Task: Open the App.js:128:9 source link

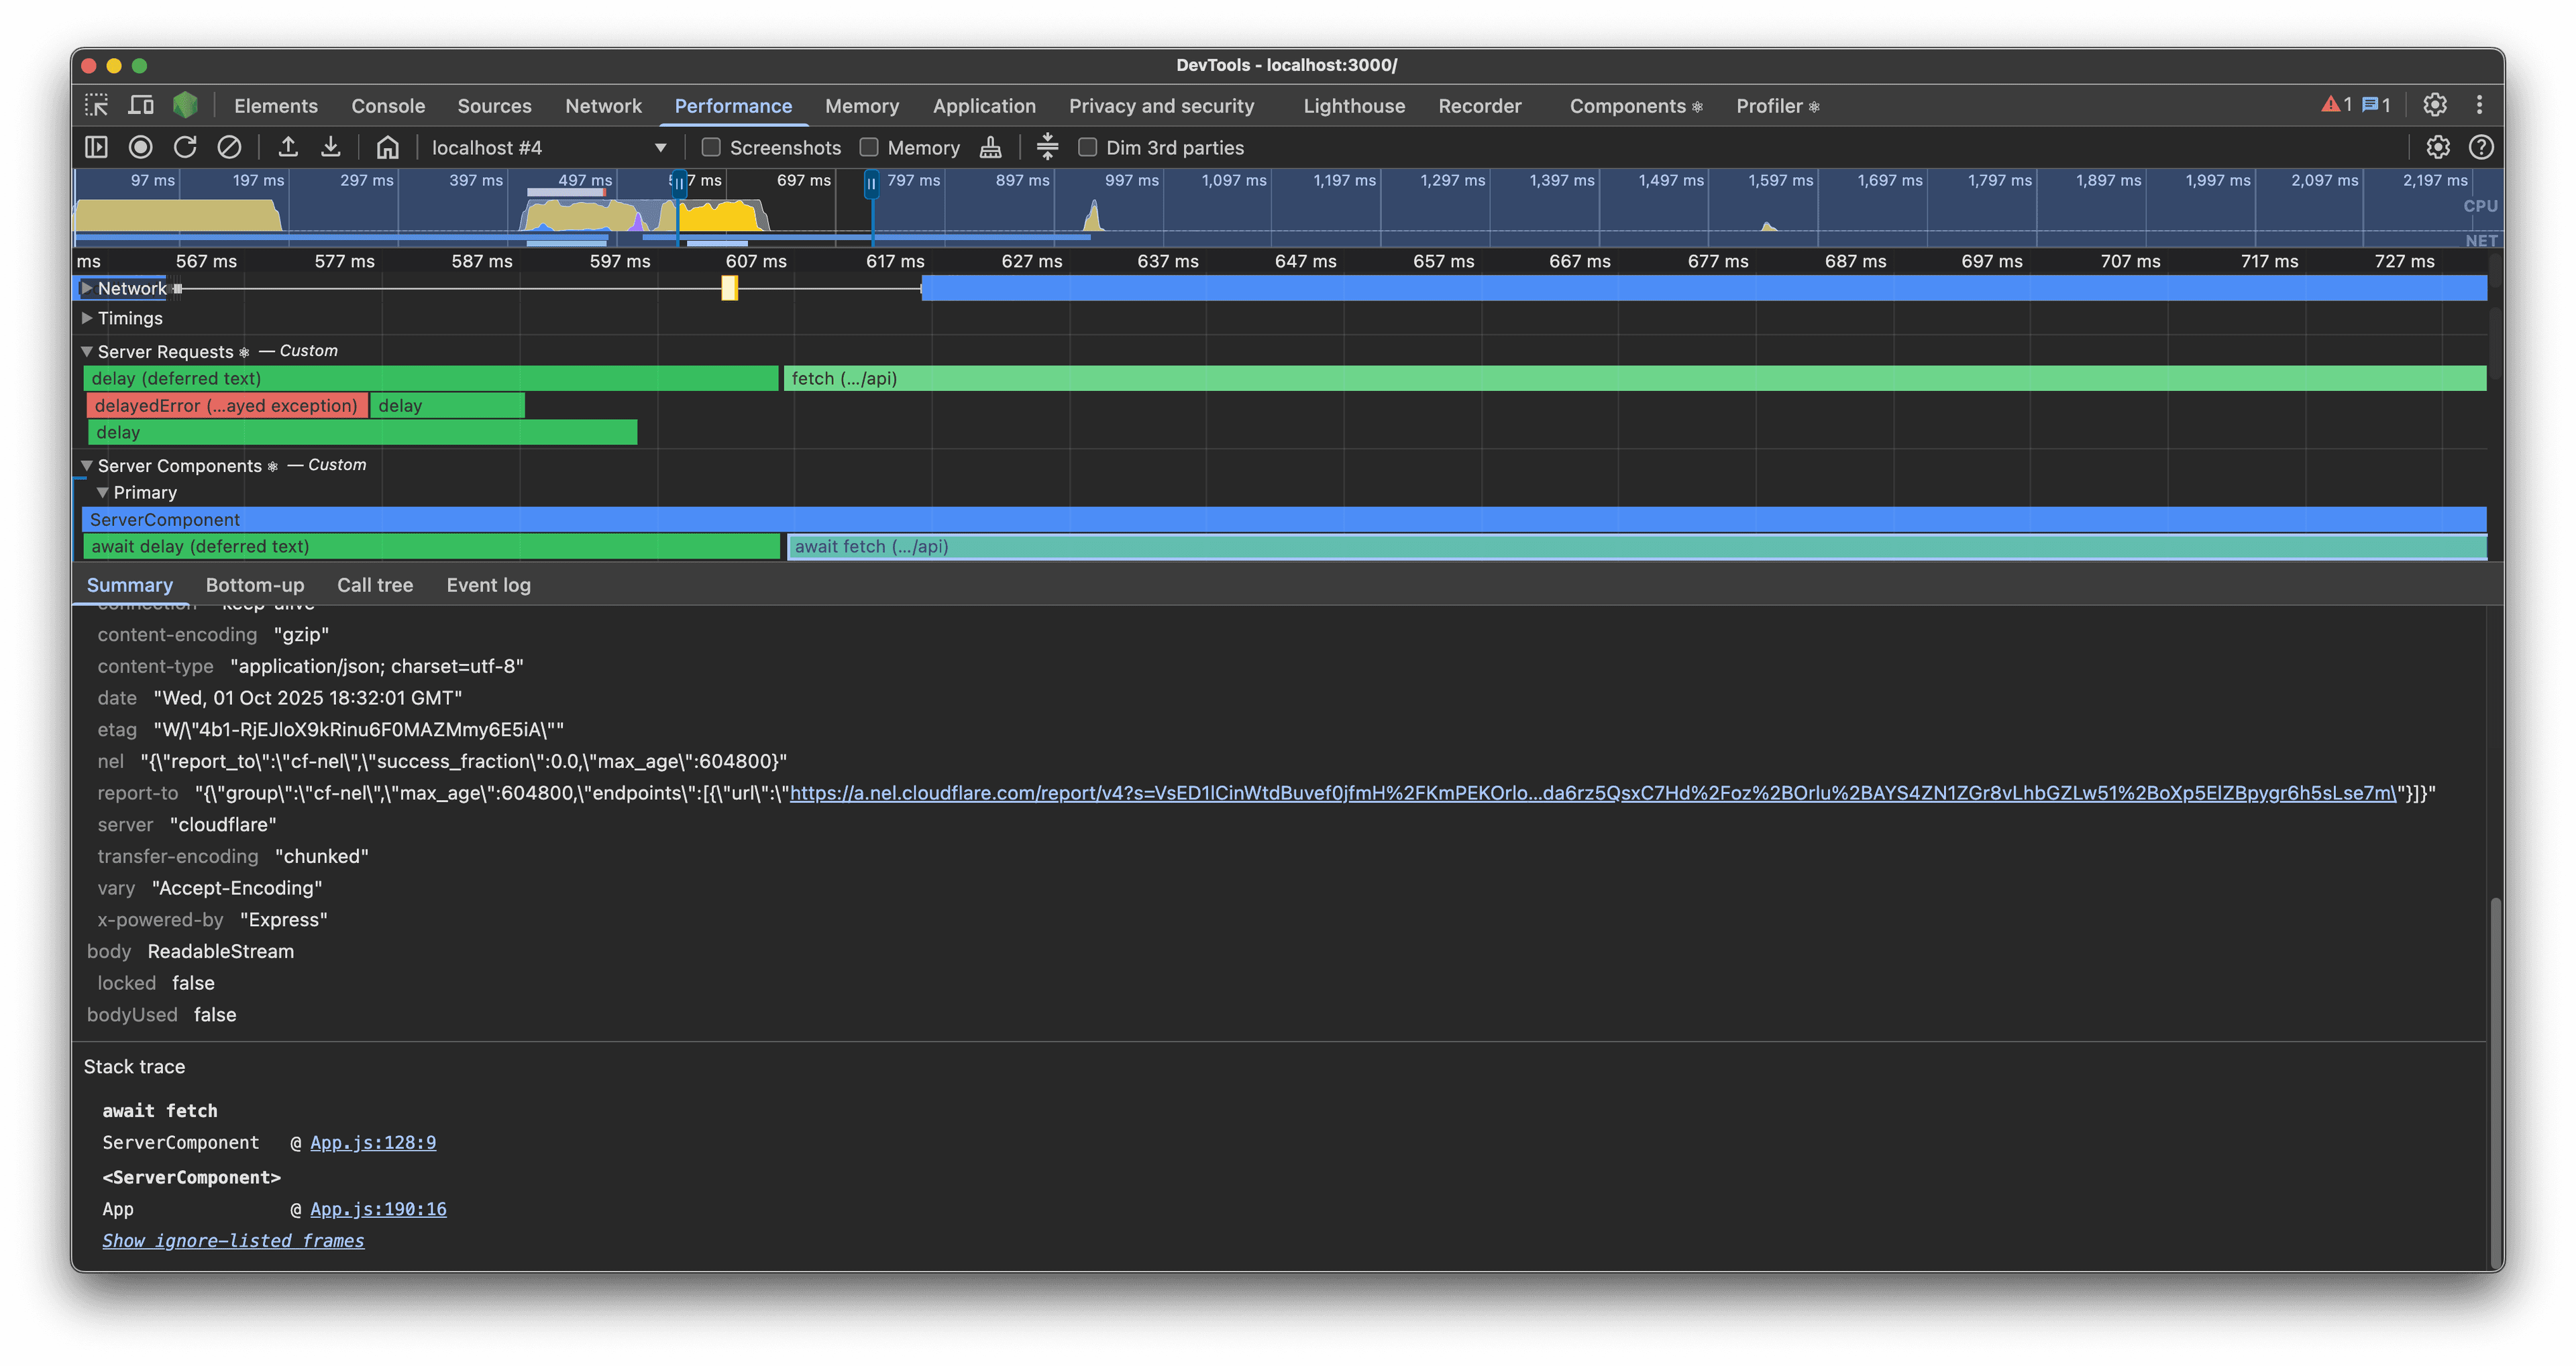Action: [x=373, y=1142]
